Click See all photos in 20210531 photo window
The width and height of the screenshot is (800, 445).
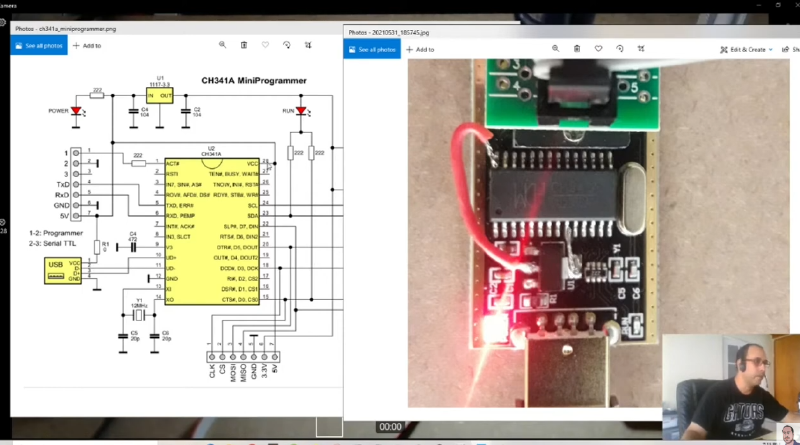tap(372, 50)
